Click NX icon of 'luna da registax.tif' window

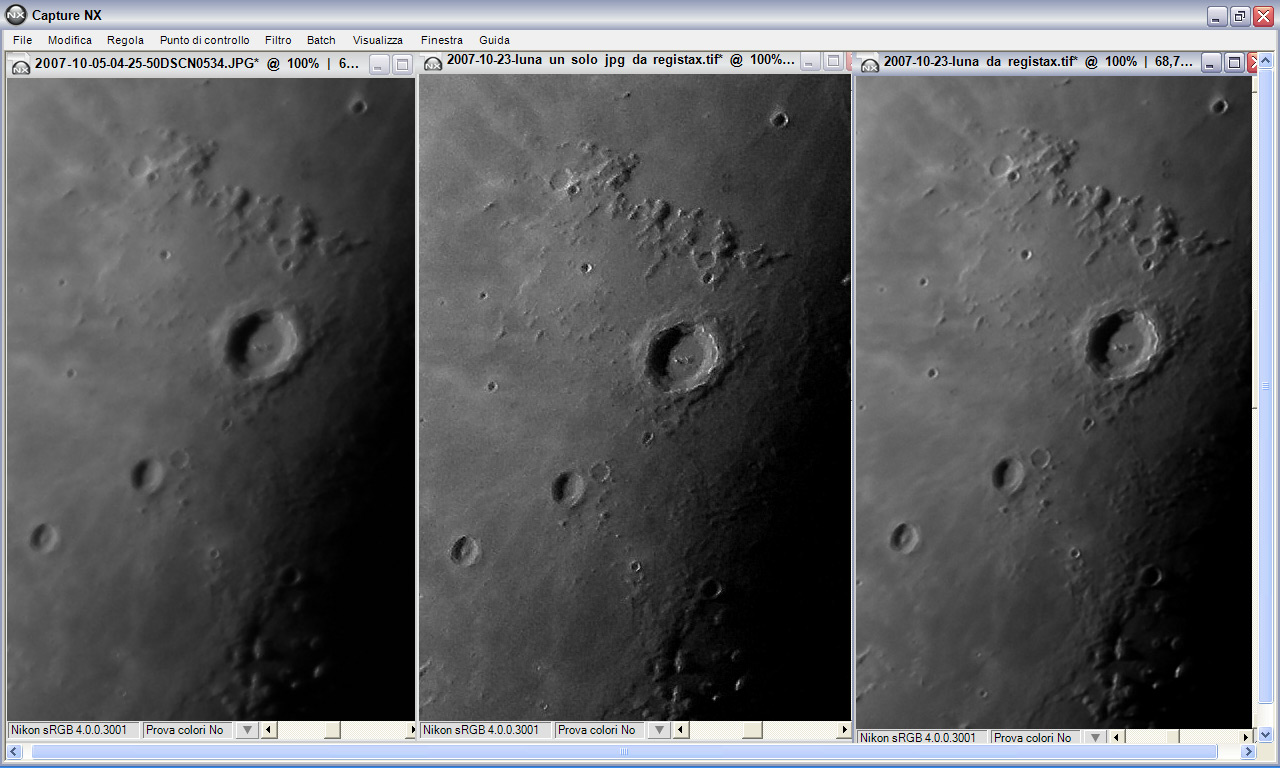tap(870, 64)
